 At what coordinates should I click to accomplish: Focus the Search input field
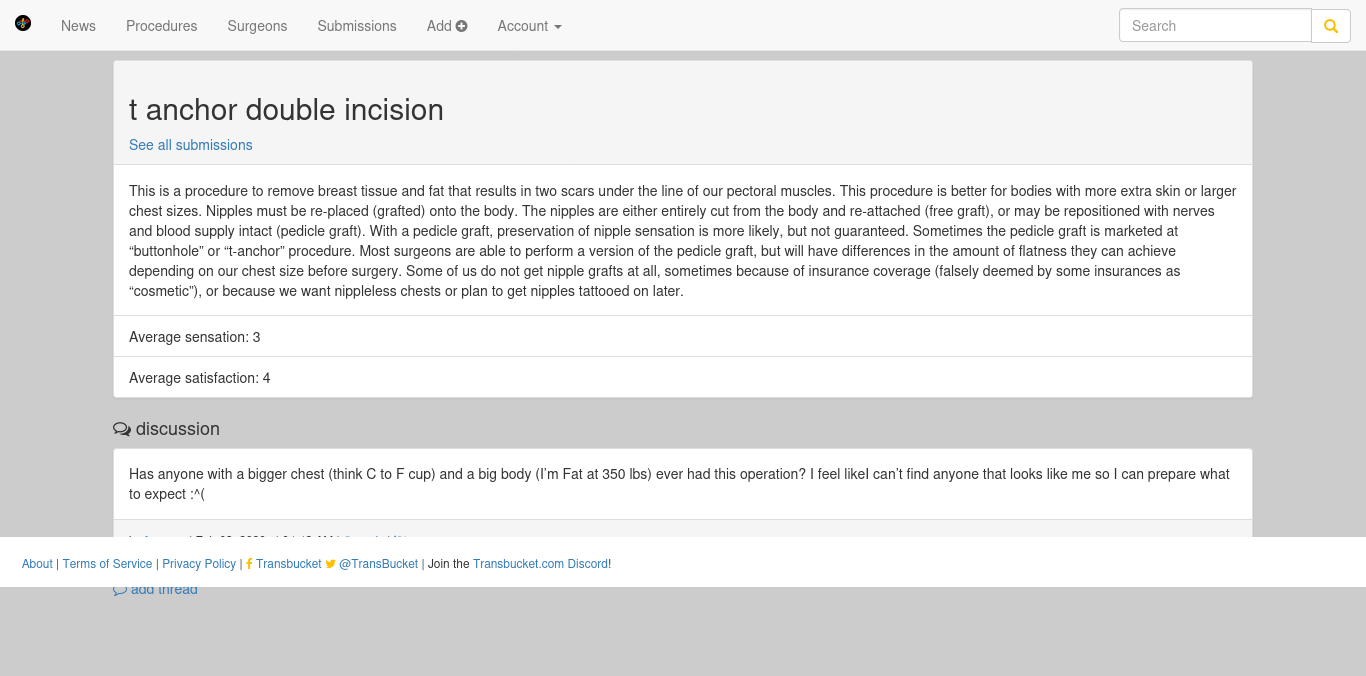pos(1214,26)
